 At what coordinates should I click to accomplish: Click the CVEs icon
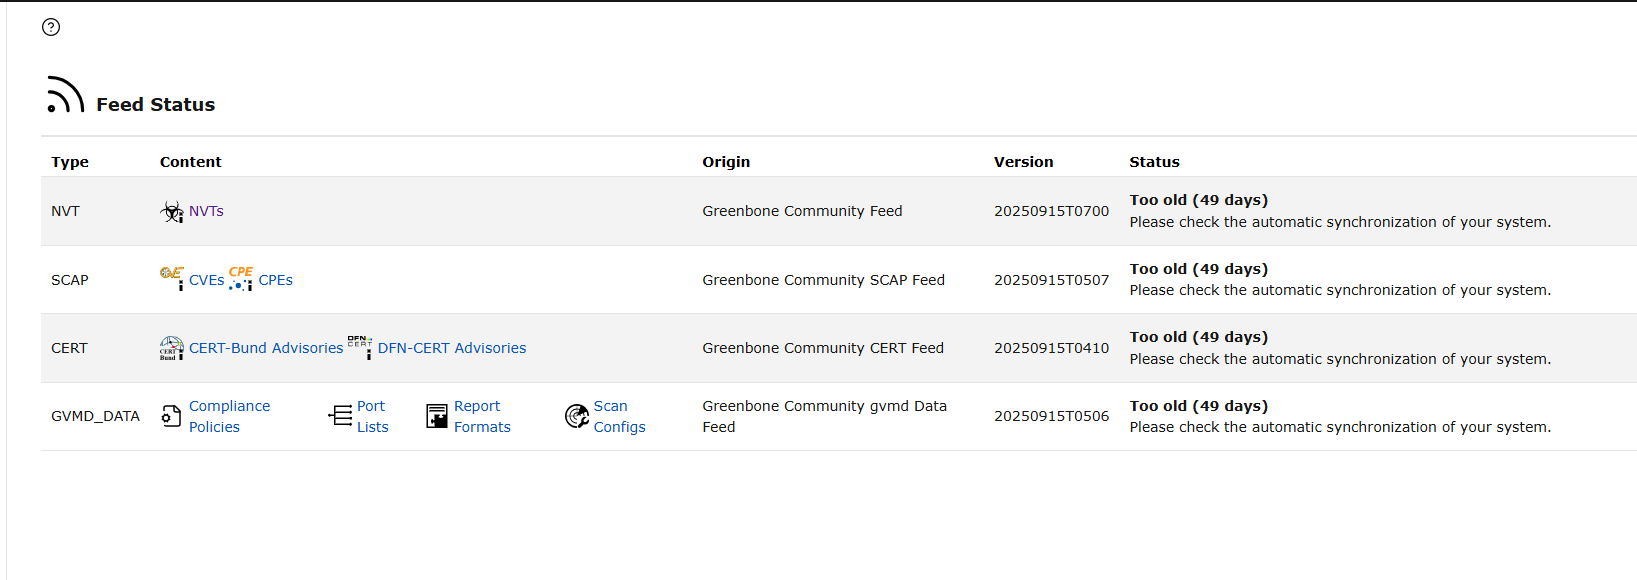(172, 277)
